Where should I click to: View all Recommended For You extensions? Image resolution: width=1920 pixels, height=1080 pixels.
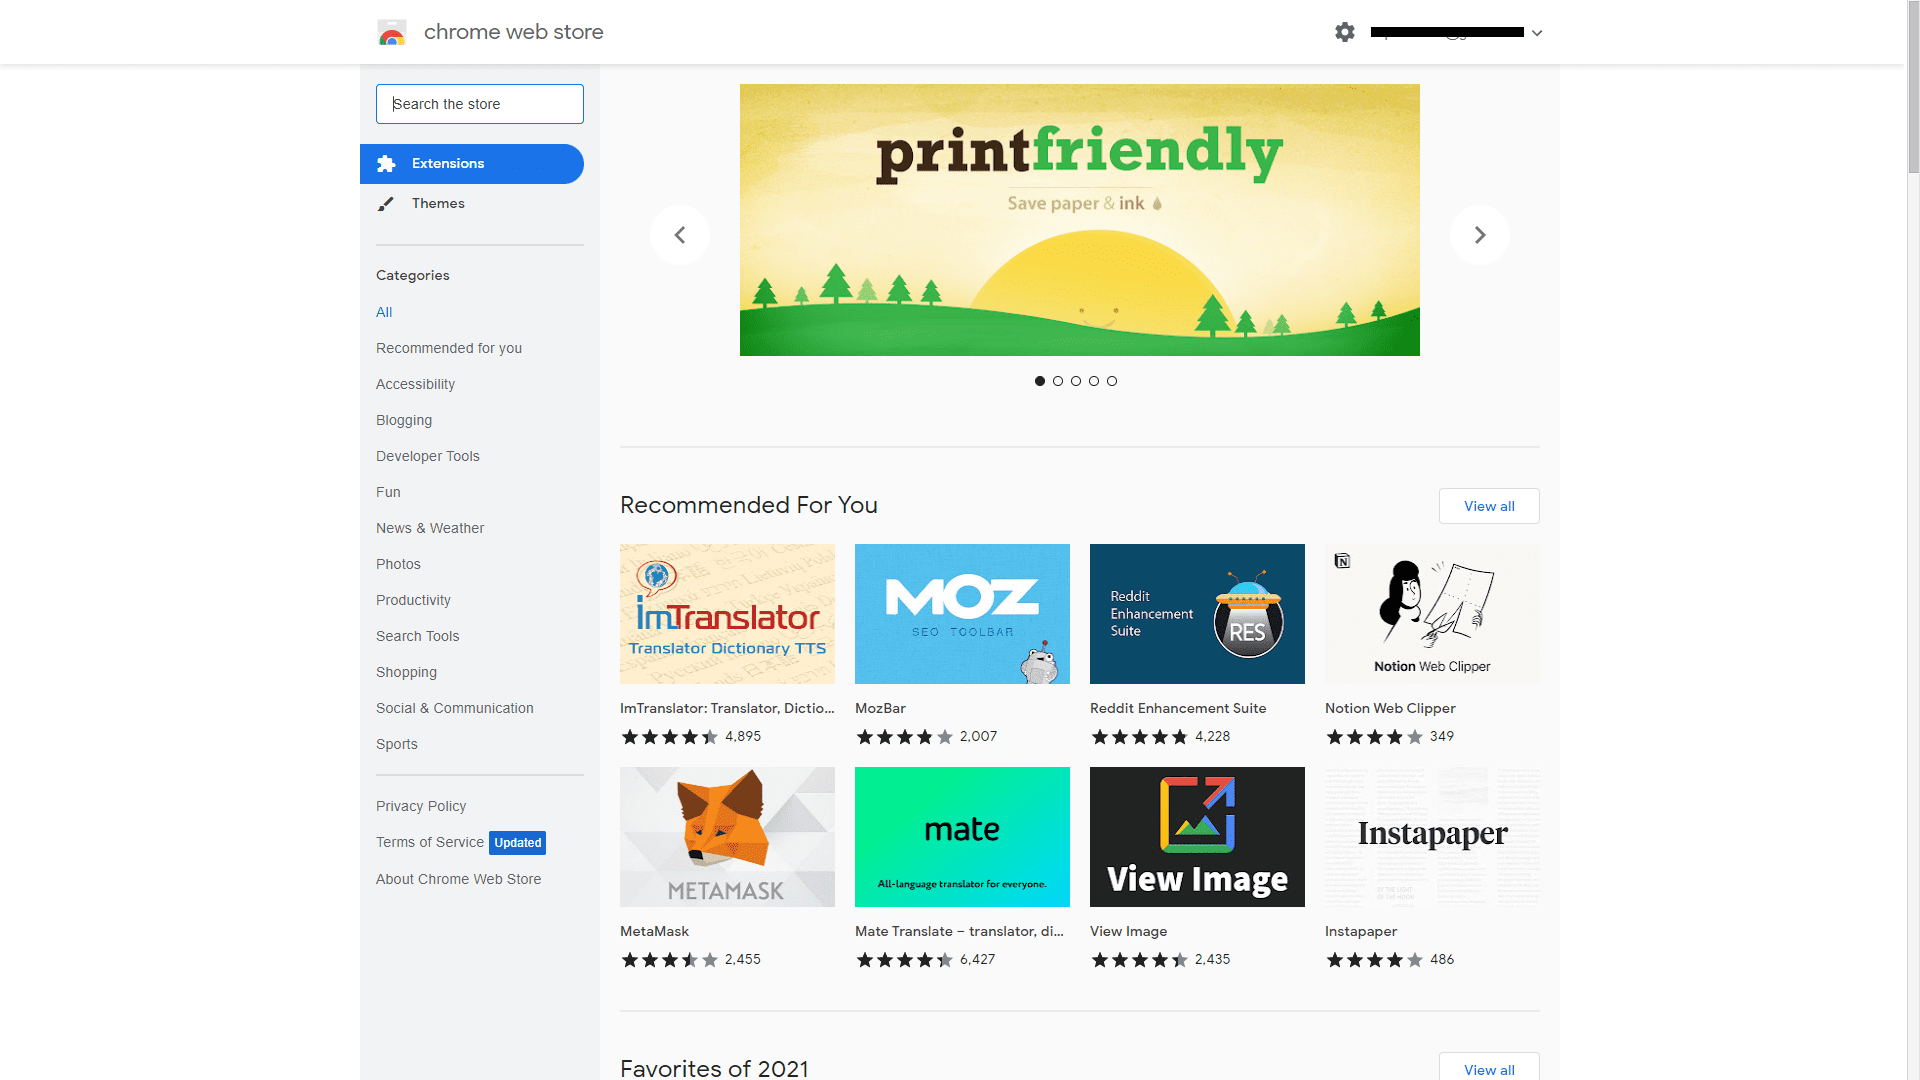click(x=1489, y=506)
